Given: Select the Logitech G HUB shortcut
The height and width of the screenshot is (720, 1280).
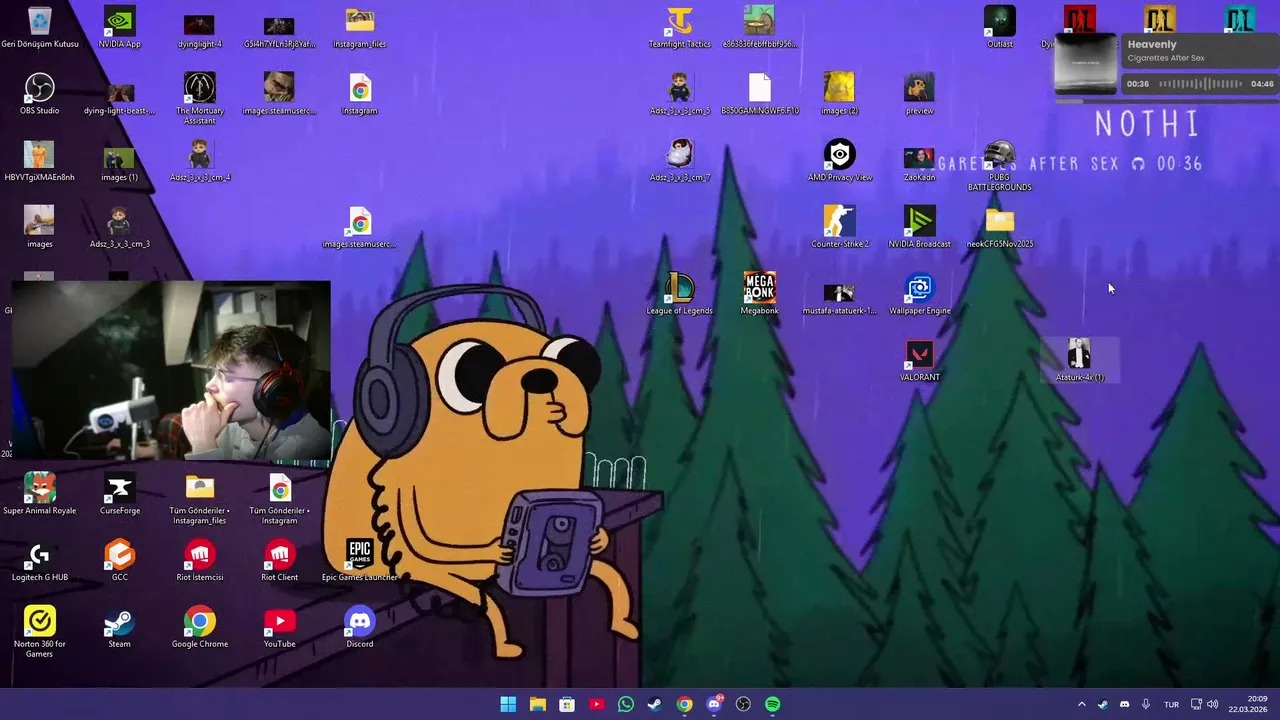Looking at the screenshot, I should (x=39, y=561).
